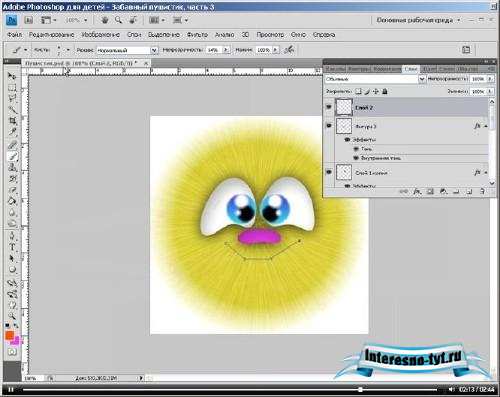Open the Редактирование menu

pyautogui.click(x=51, y=35)
